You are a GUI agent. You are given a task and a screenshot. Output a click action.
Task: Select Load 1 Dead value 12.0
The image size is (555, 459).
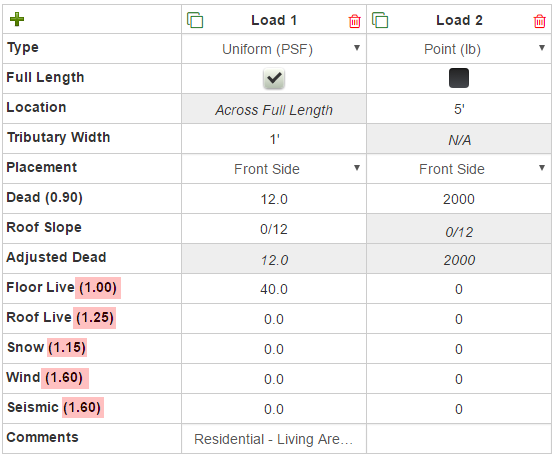click(x=274, y=199)
